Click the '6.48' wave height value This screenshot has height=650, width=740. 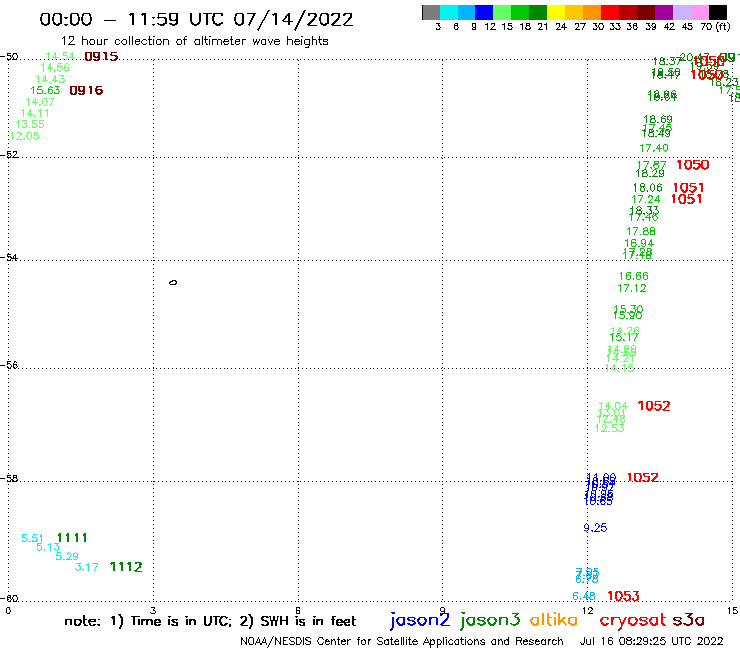click(x=584, y=597)
